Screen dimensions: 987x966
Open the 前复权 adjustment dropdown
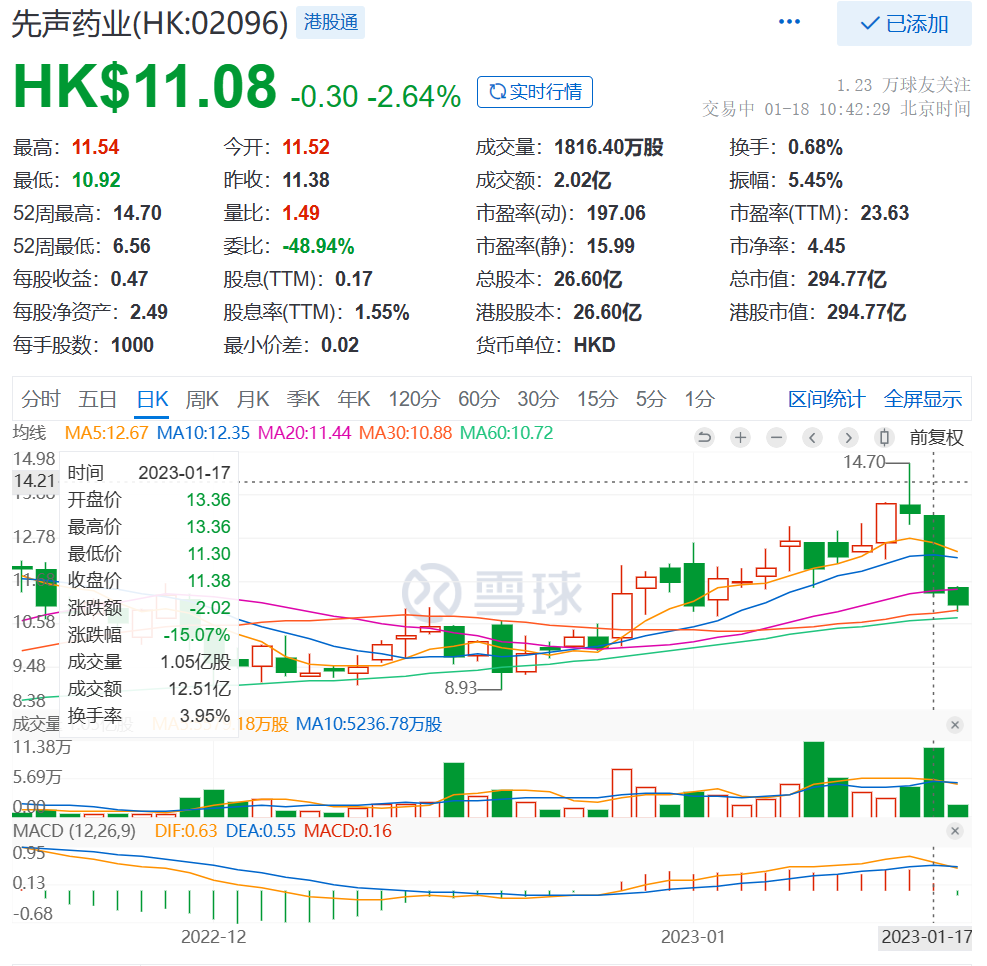tap(936, 437)
